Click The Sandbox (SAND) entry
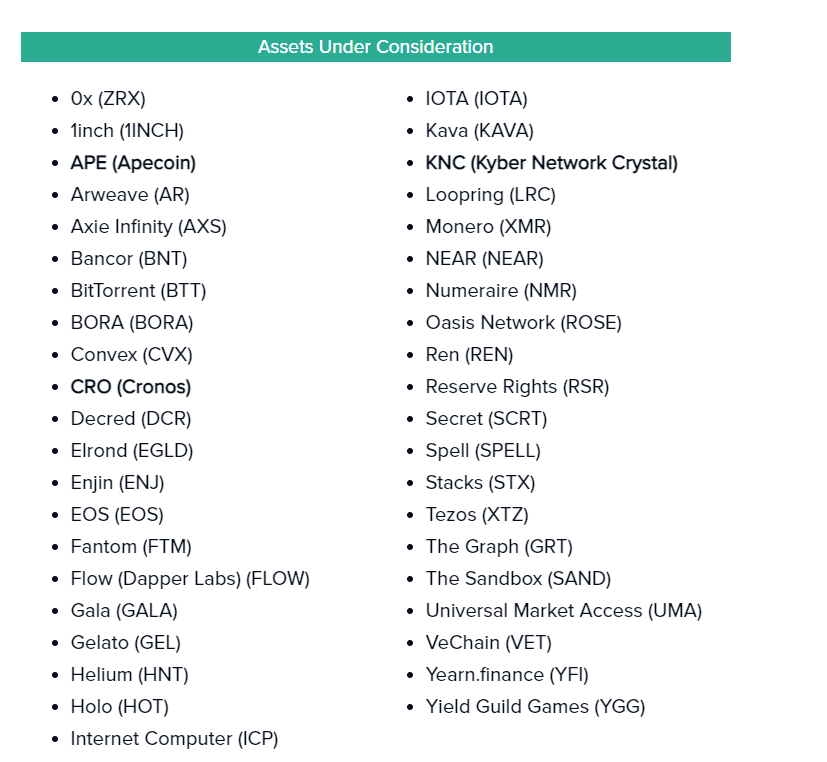 coord(518,579)
